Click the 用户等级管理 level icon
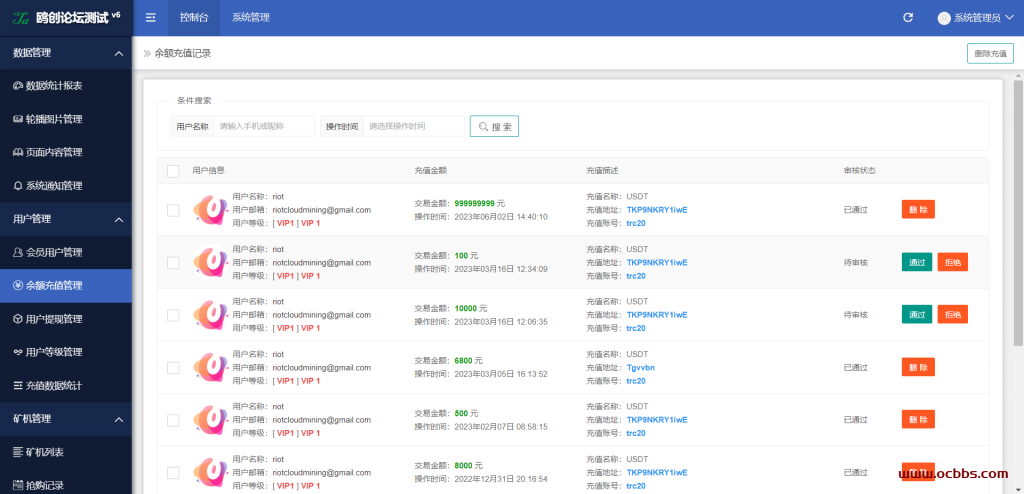Screen dimensions: 1024x494 point(18,352)
